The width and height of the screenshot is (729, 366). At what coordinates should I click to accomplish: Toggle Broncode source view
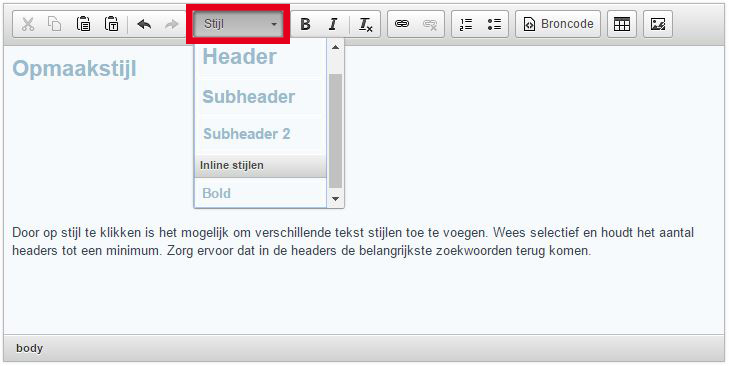(x=558, y=24)
